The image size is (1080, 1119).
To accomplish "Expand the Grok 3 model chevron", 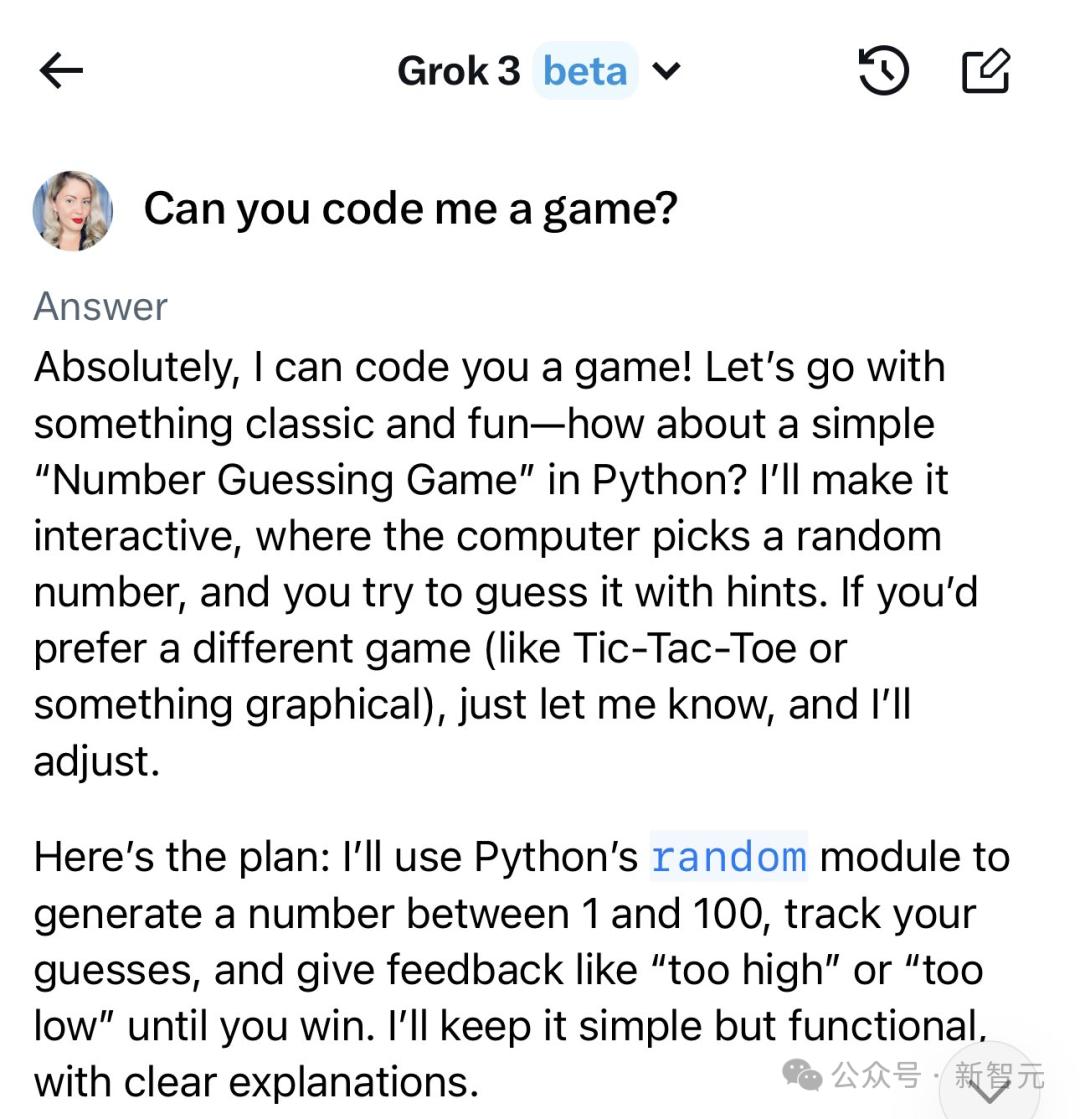I will 666,71.
